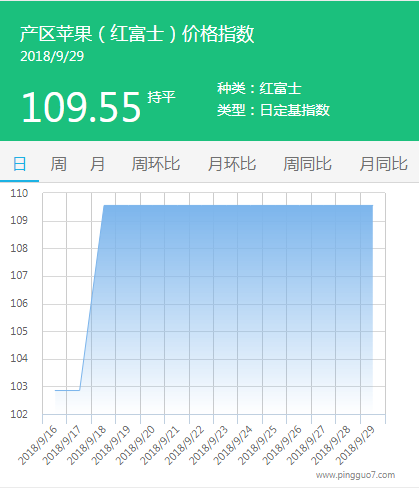The image size is (419, 488).
Task: Click the y-axis label 106
Action: [19, 303]
